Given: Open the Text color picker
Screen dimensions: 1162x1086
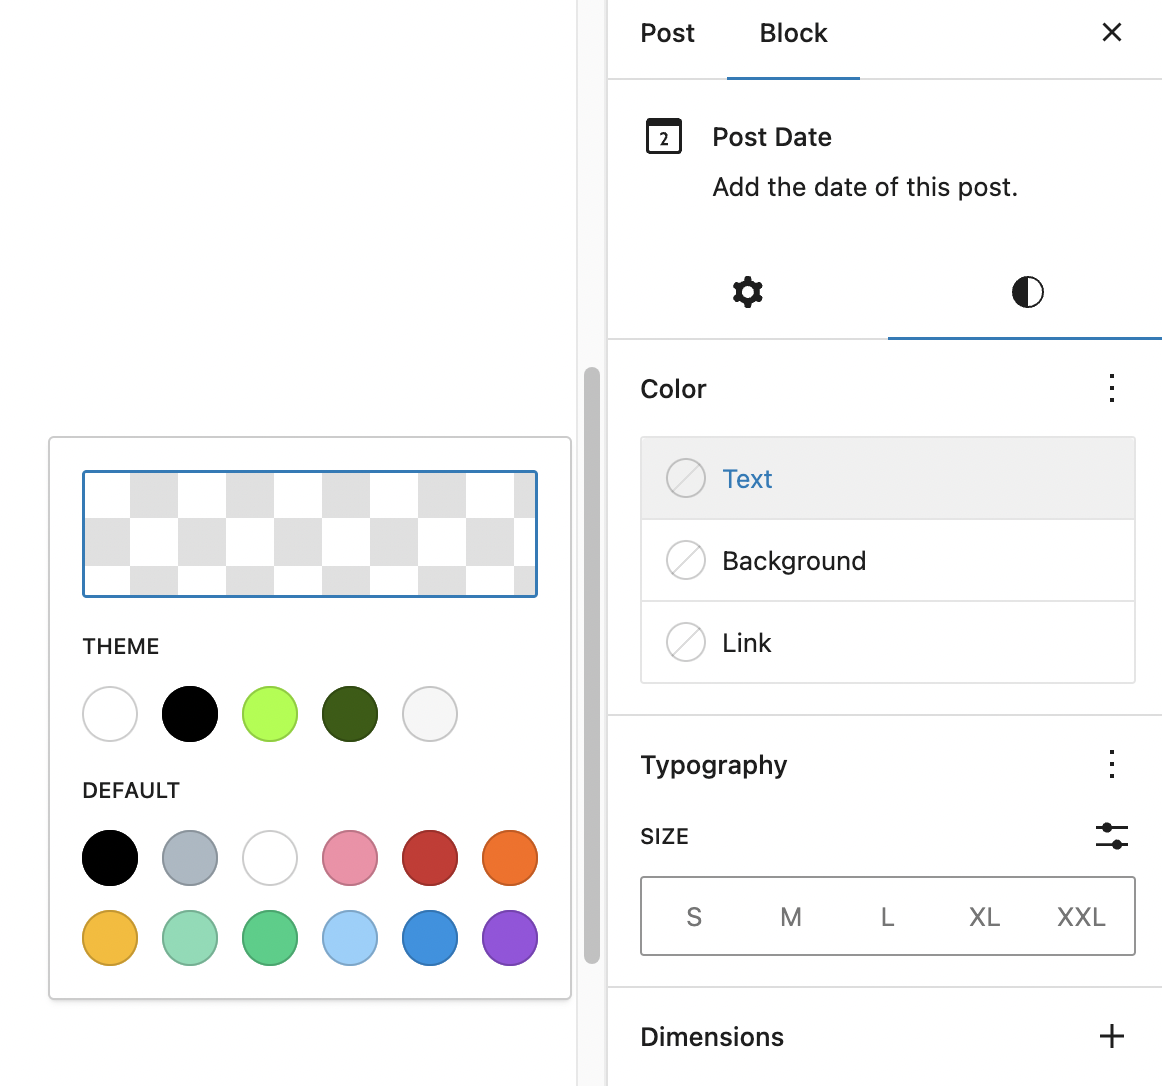Looking at the screenshot, I should point(747,478).
